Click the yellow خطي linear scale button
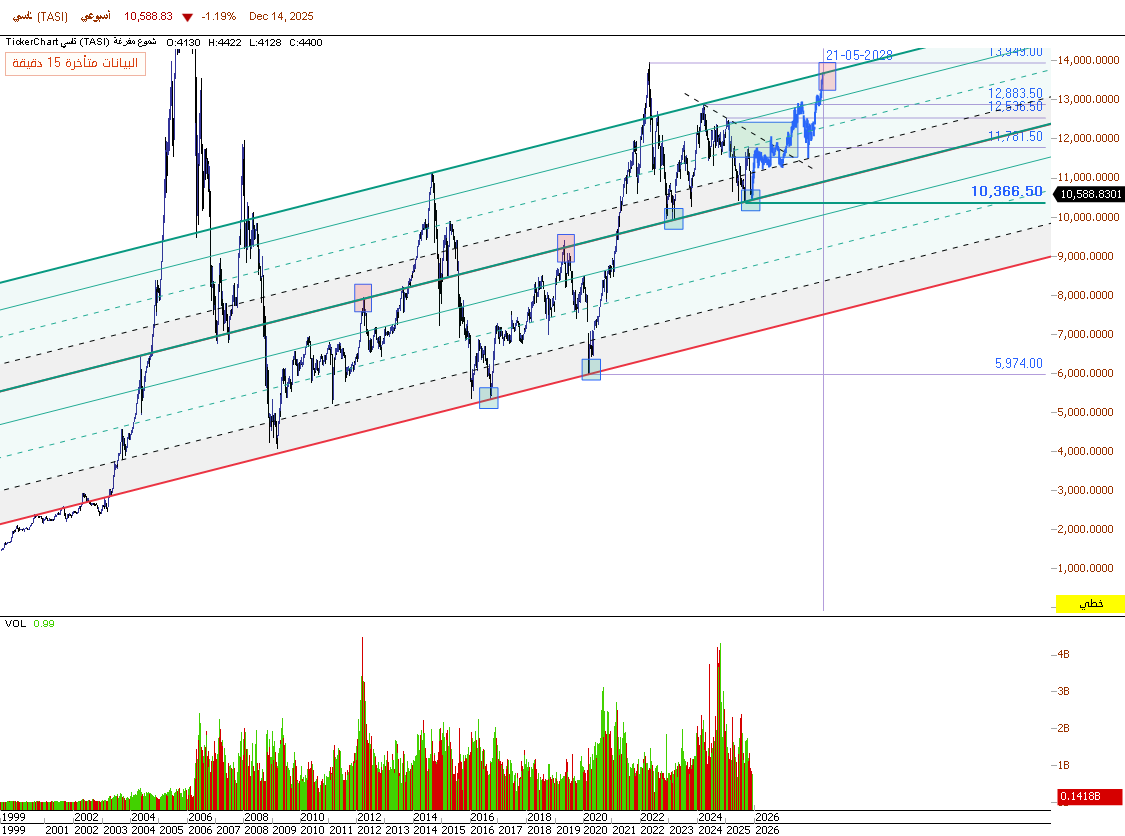1125x836 pixels. tap(1090, 603)
